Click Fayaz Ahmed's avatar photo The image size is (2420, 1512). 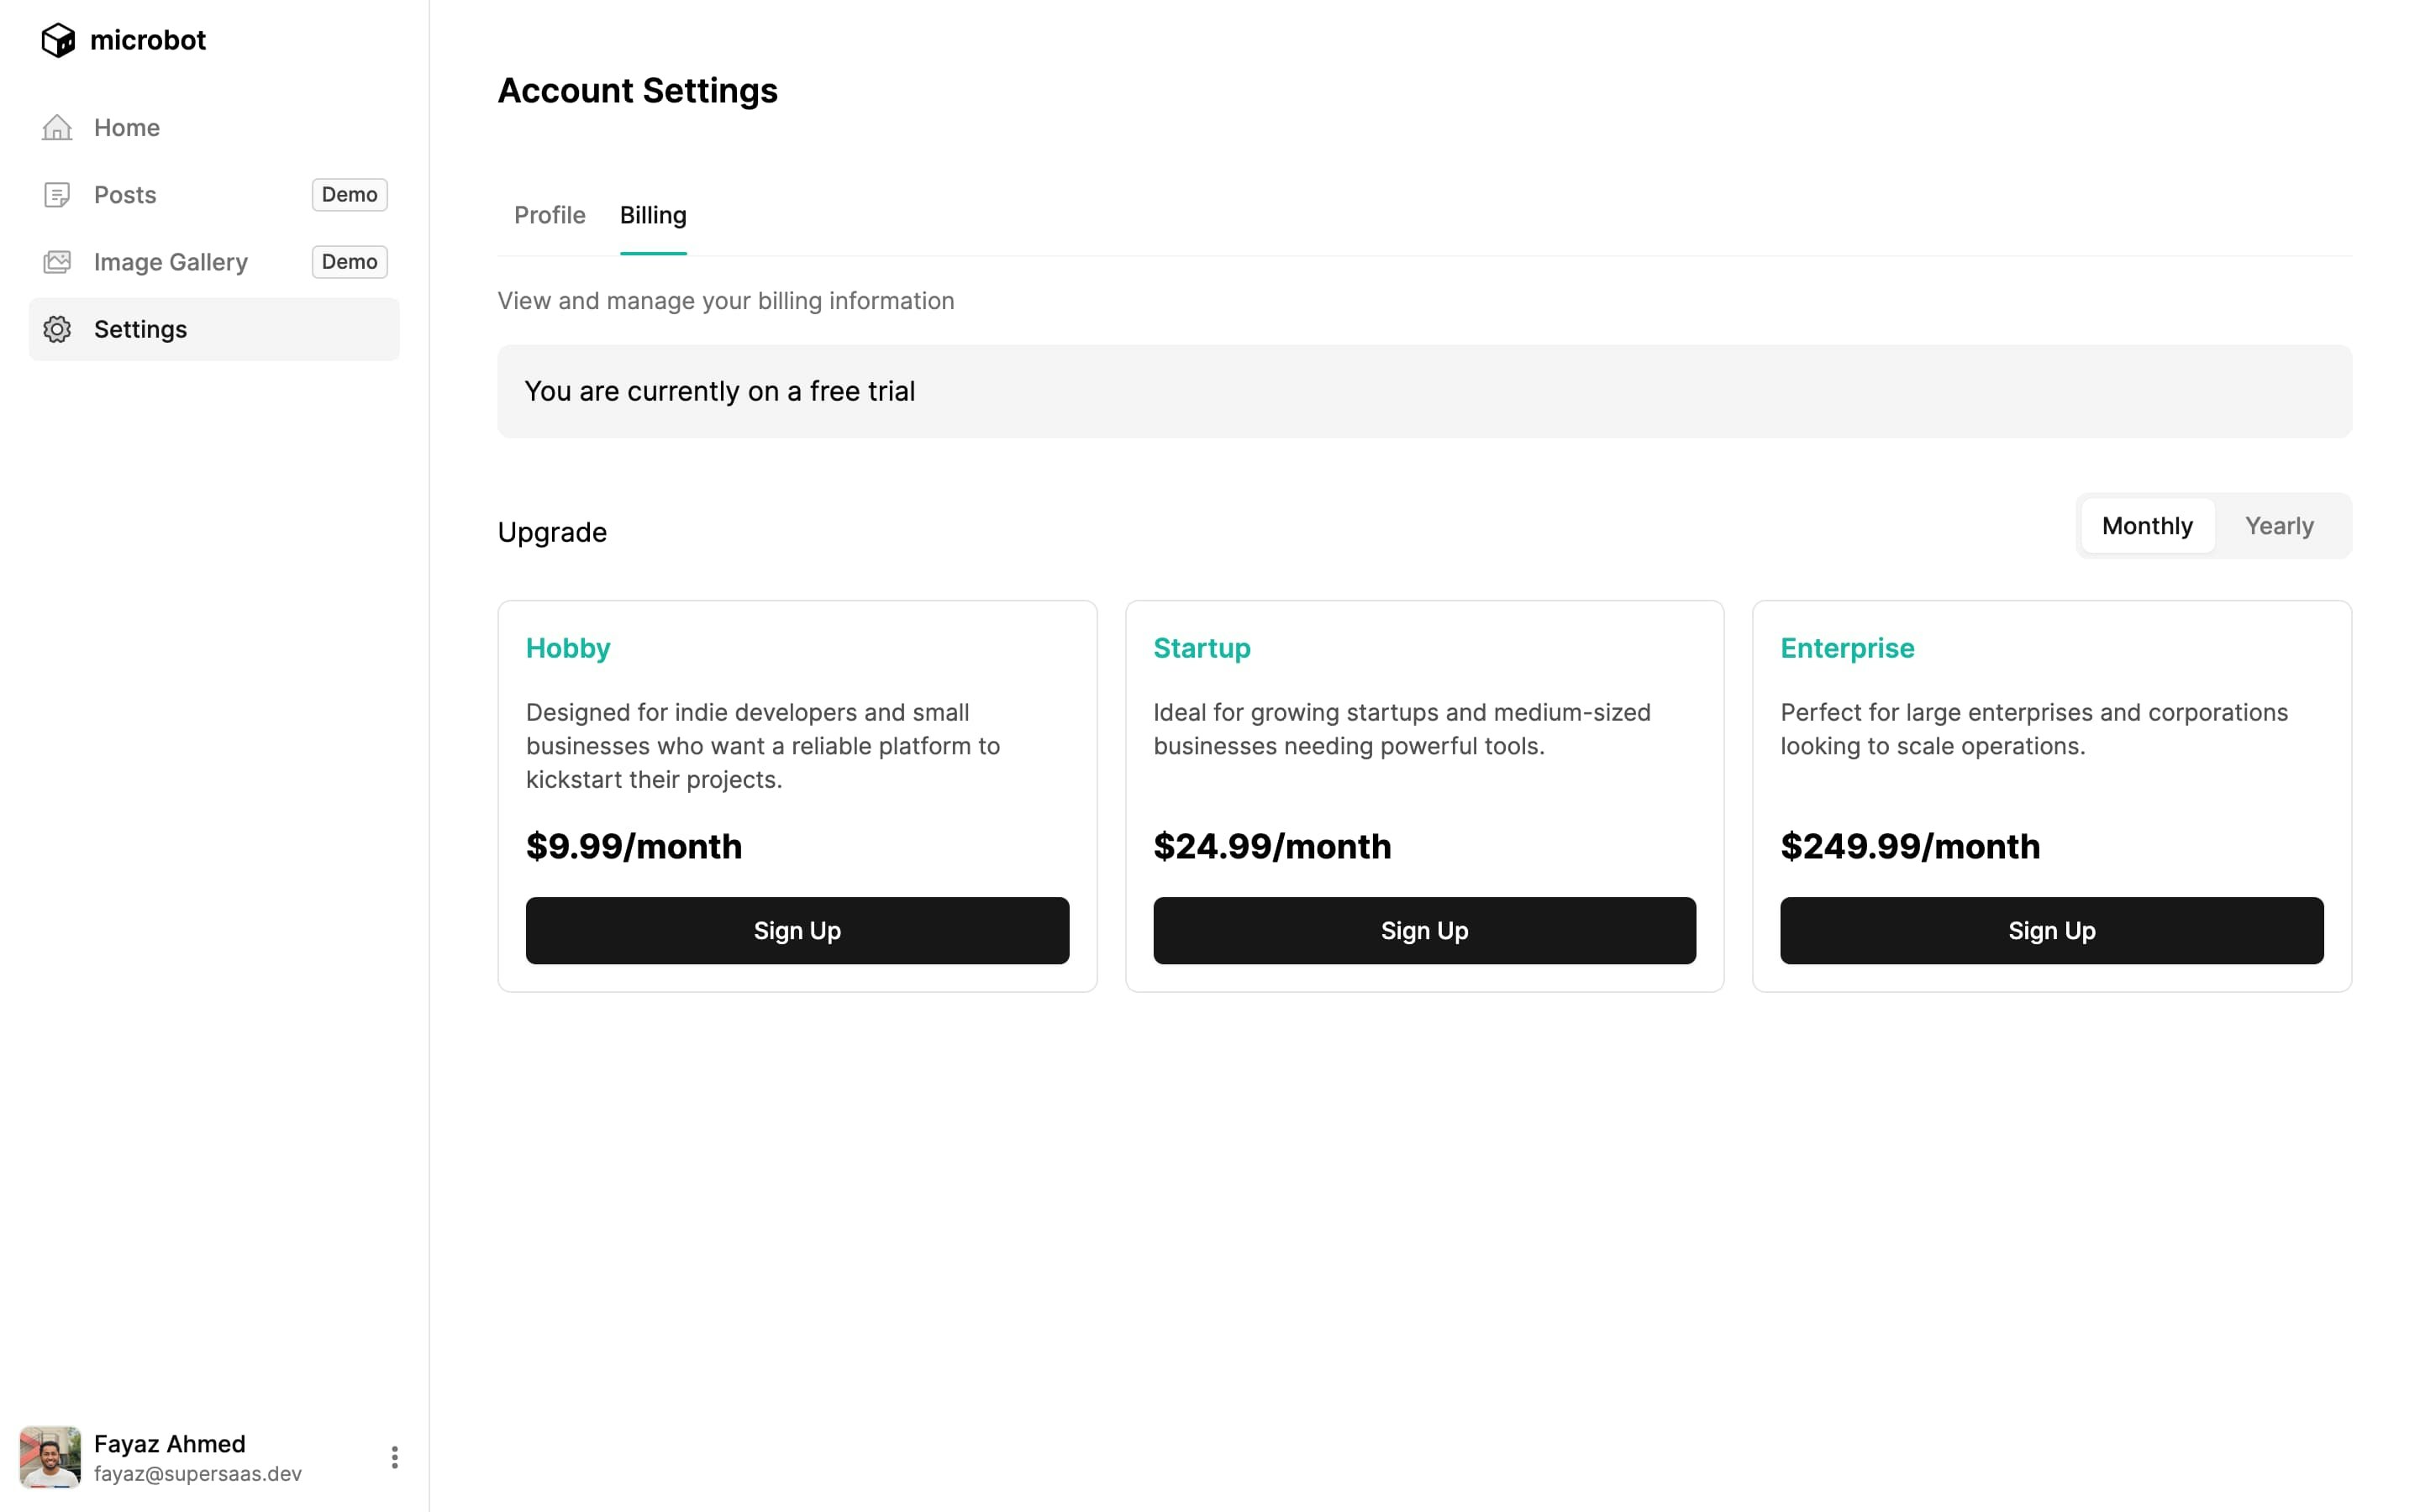50,1457
